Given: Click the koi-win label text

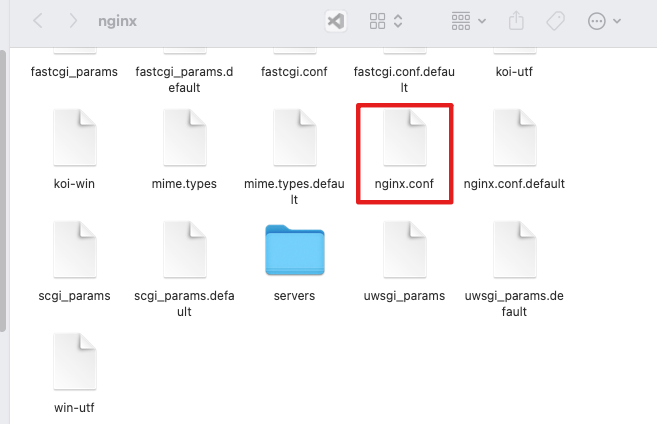Looking at the screenshot, I should pos(74,184).
